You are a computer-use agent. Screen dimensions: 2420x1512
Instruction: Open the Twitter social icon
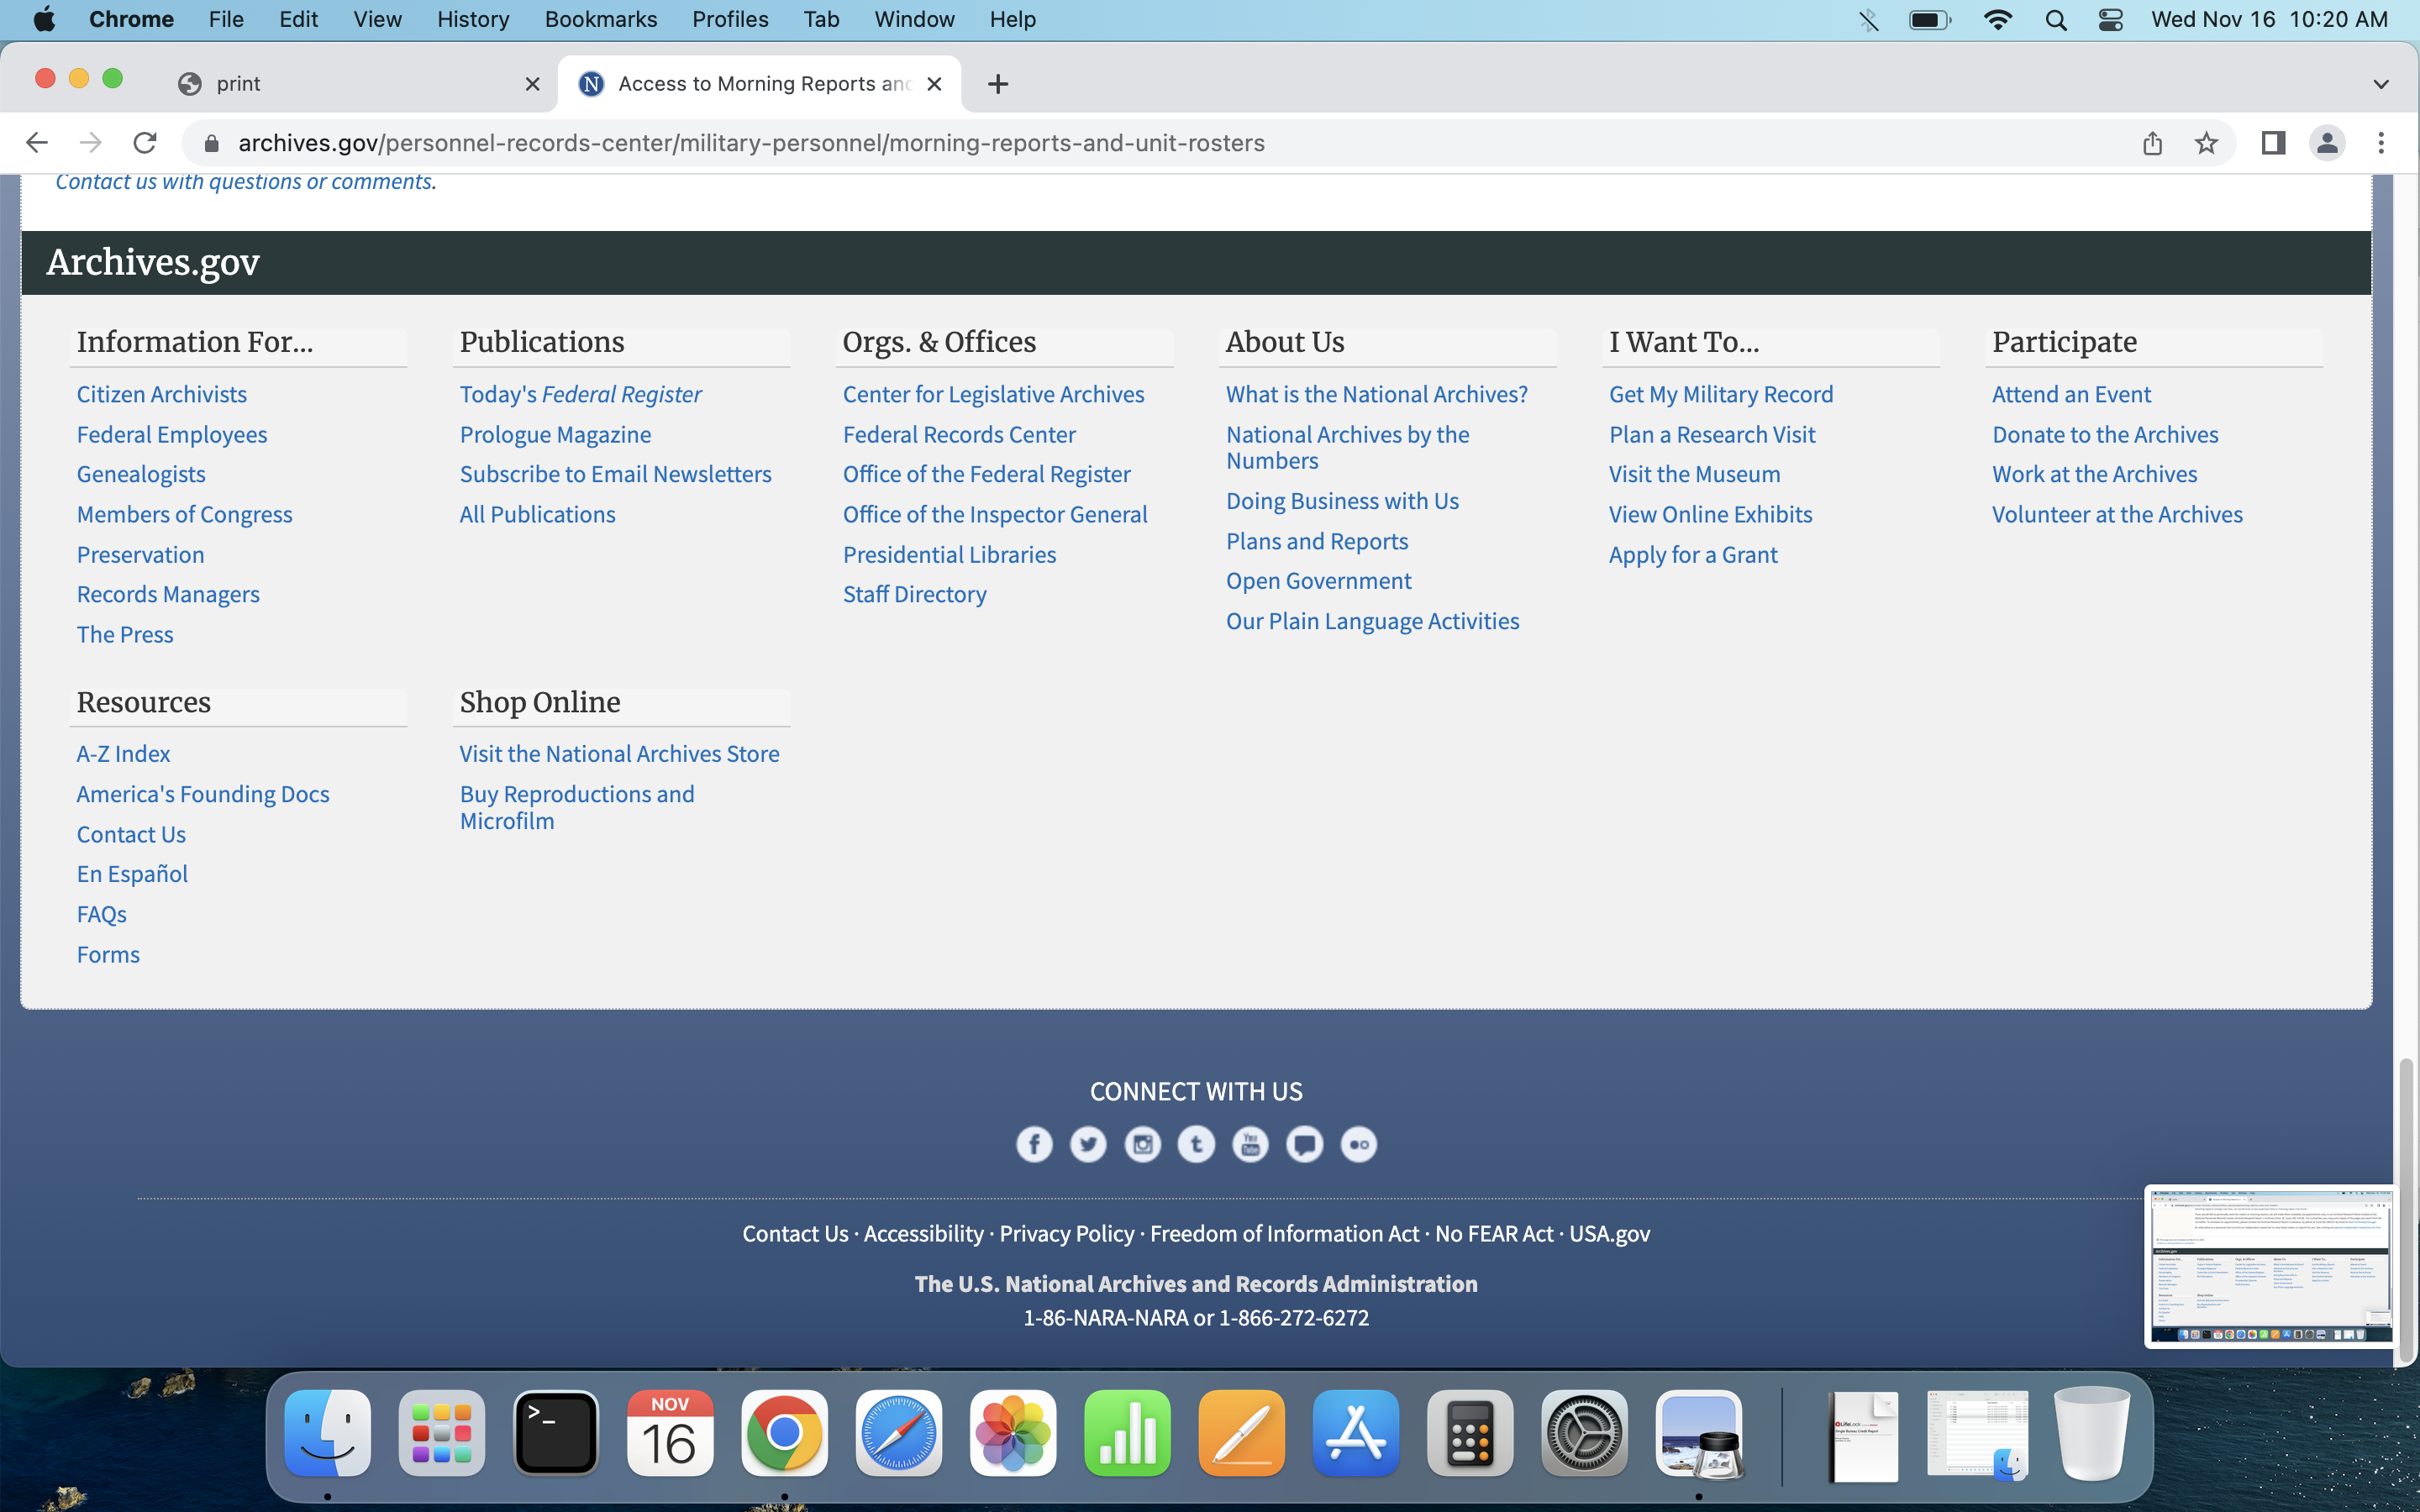click(x=1088, y=1144)
